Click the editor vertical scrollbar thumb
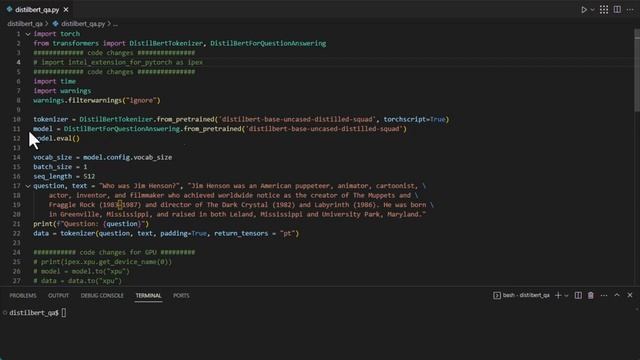 [637, 70]
